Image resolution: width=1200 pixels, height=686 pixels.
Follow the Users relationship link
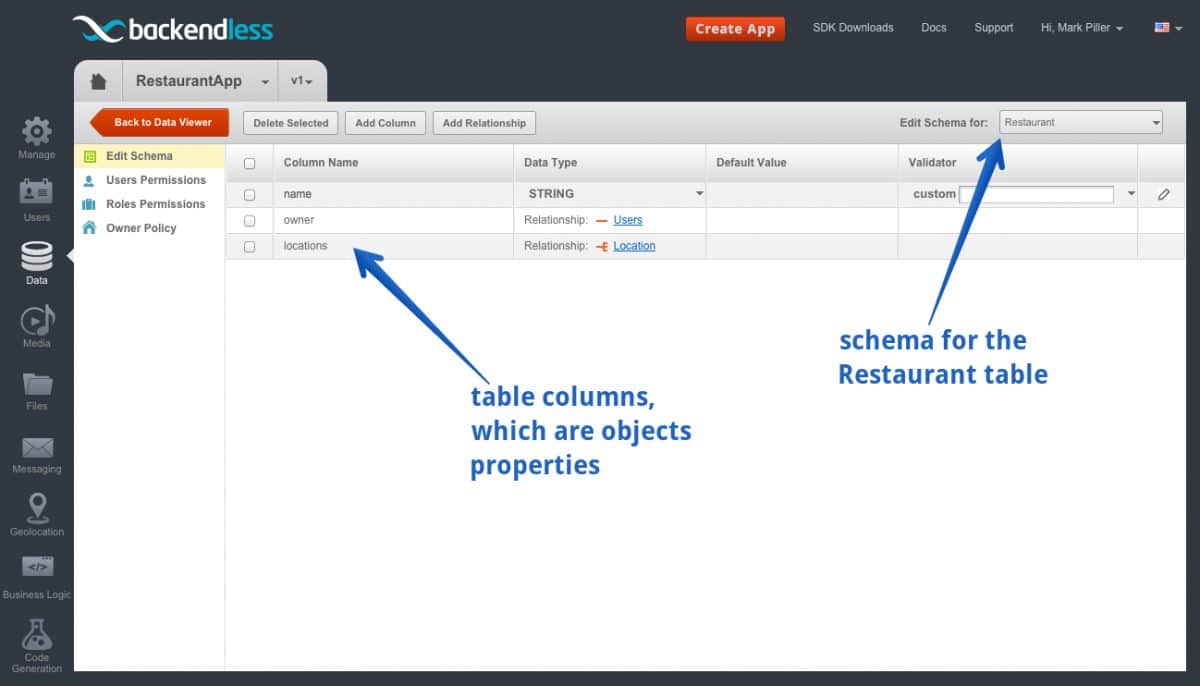(x=628, y=220)
